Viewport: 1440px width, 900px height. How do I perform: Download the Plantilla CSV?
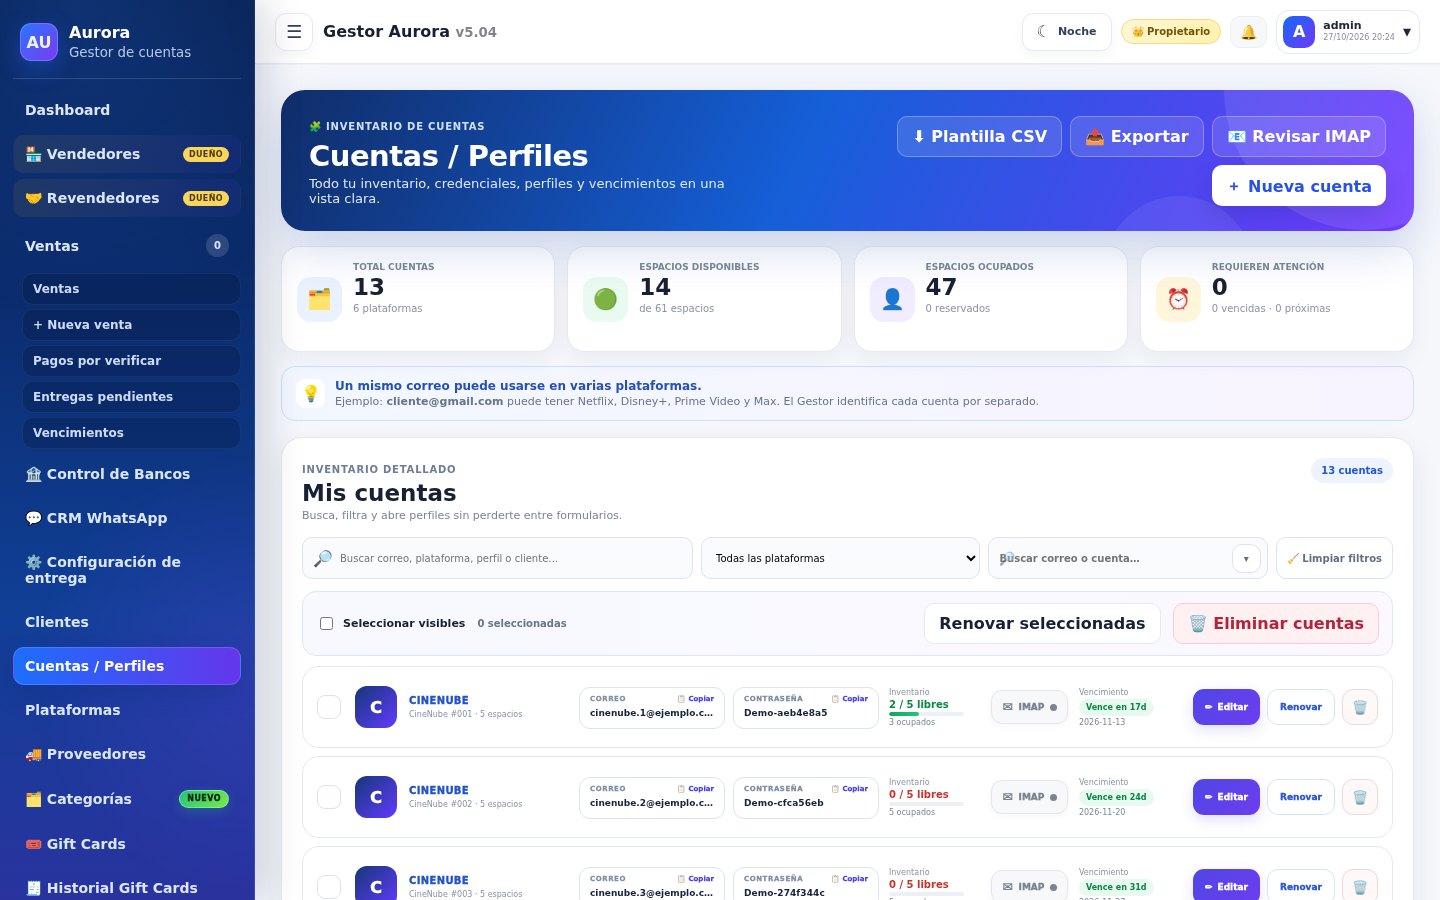[x=979, y=136]
